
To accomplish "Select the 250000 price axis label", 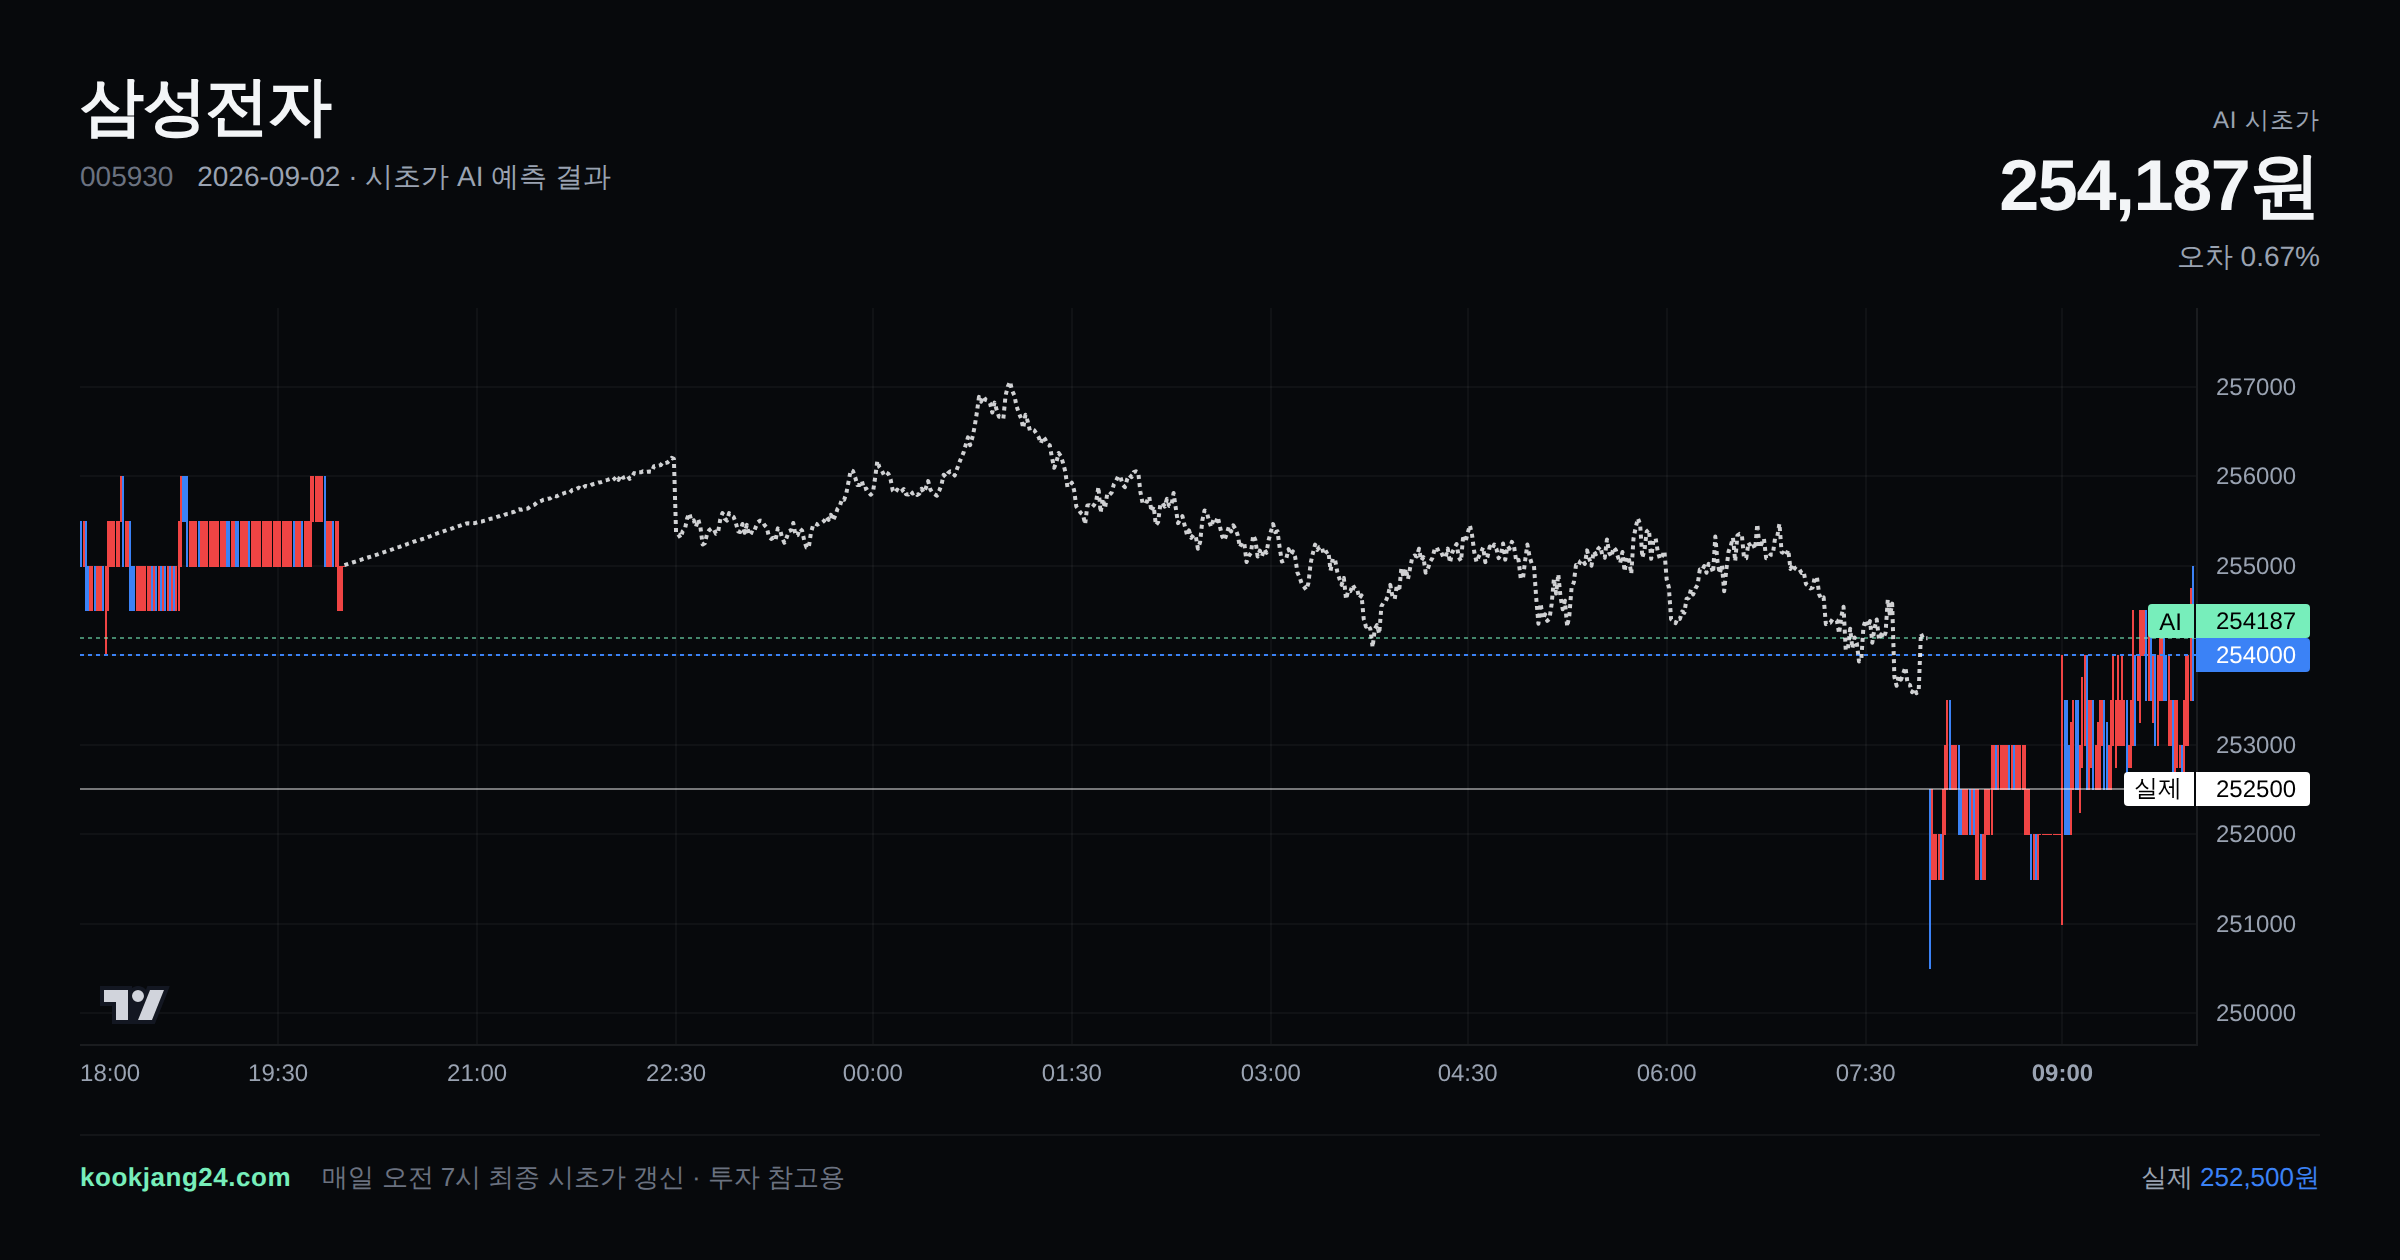I will pyautogui.click(x=2255, y=1013).
